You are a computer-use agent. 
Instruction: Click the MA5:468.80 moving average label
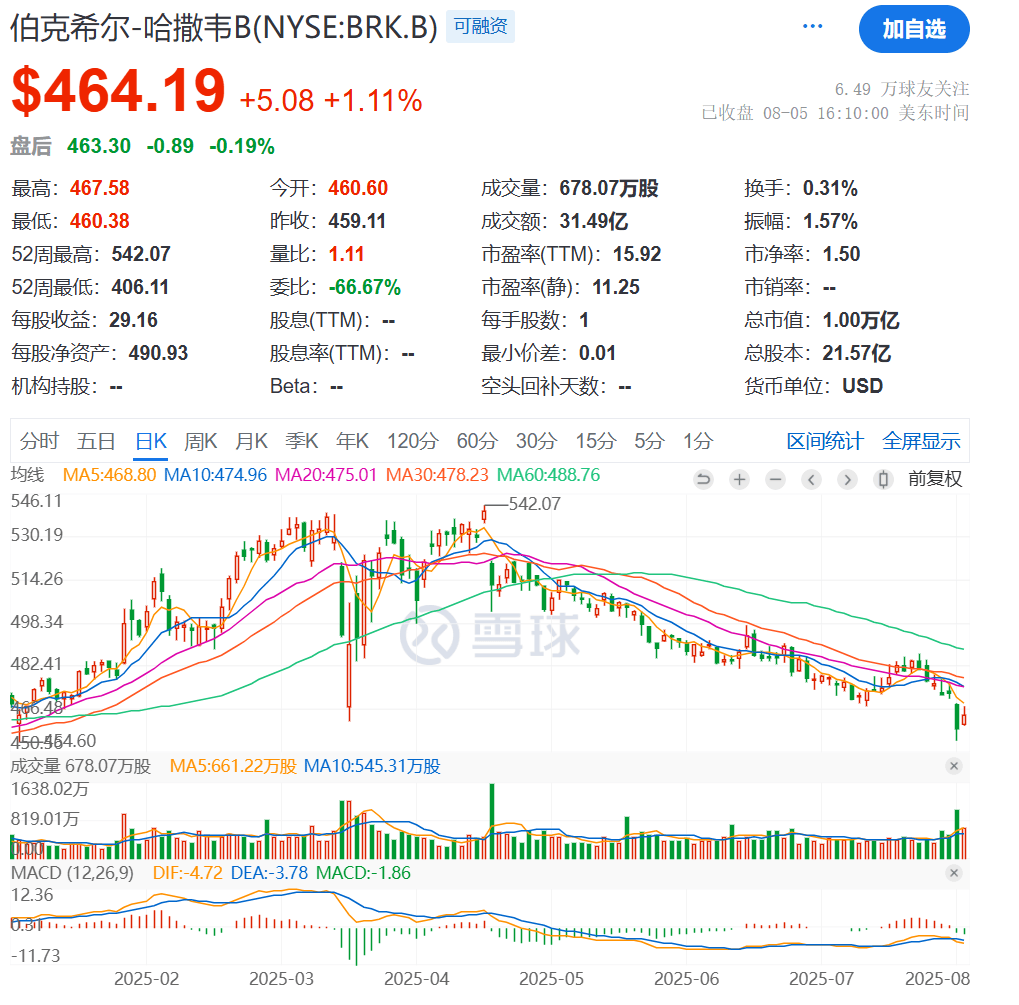[x=109, y=475]
